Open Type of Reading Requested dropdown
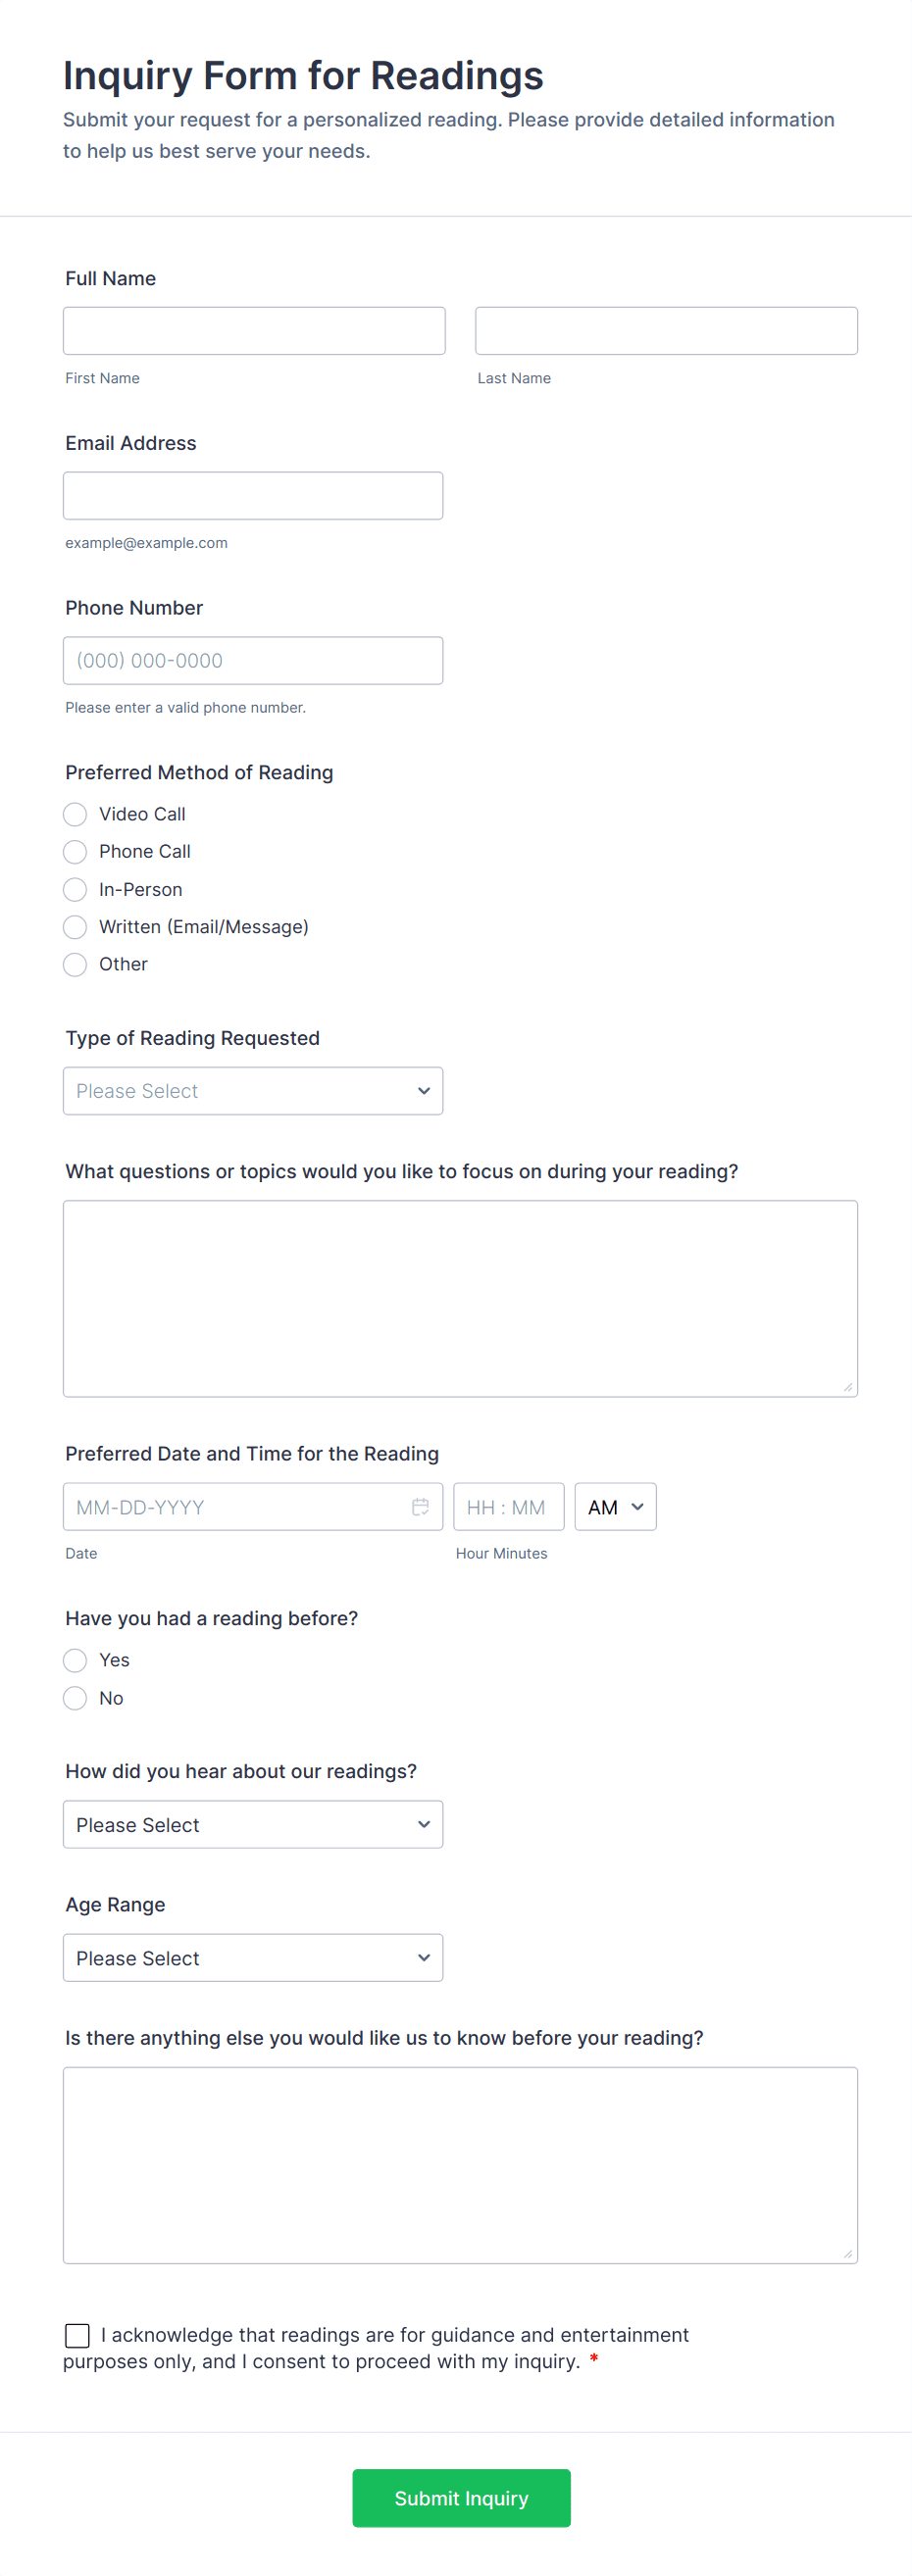Image resolution: width=912 pixels, height=2576 pixels. pyautogui.click(x=253, y=1091)
